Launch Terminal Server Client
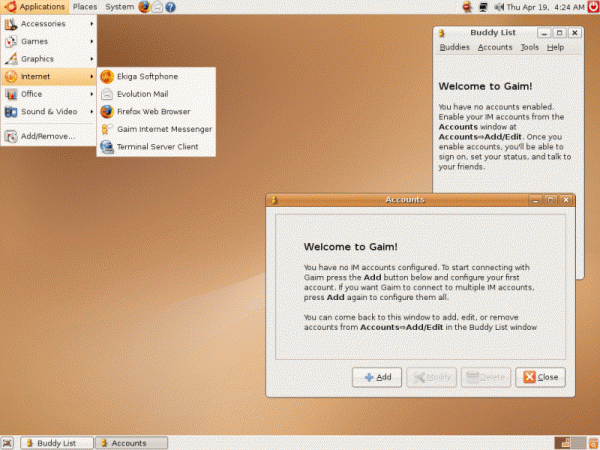Viewport: 600px width, 450px height. [157, 147]
